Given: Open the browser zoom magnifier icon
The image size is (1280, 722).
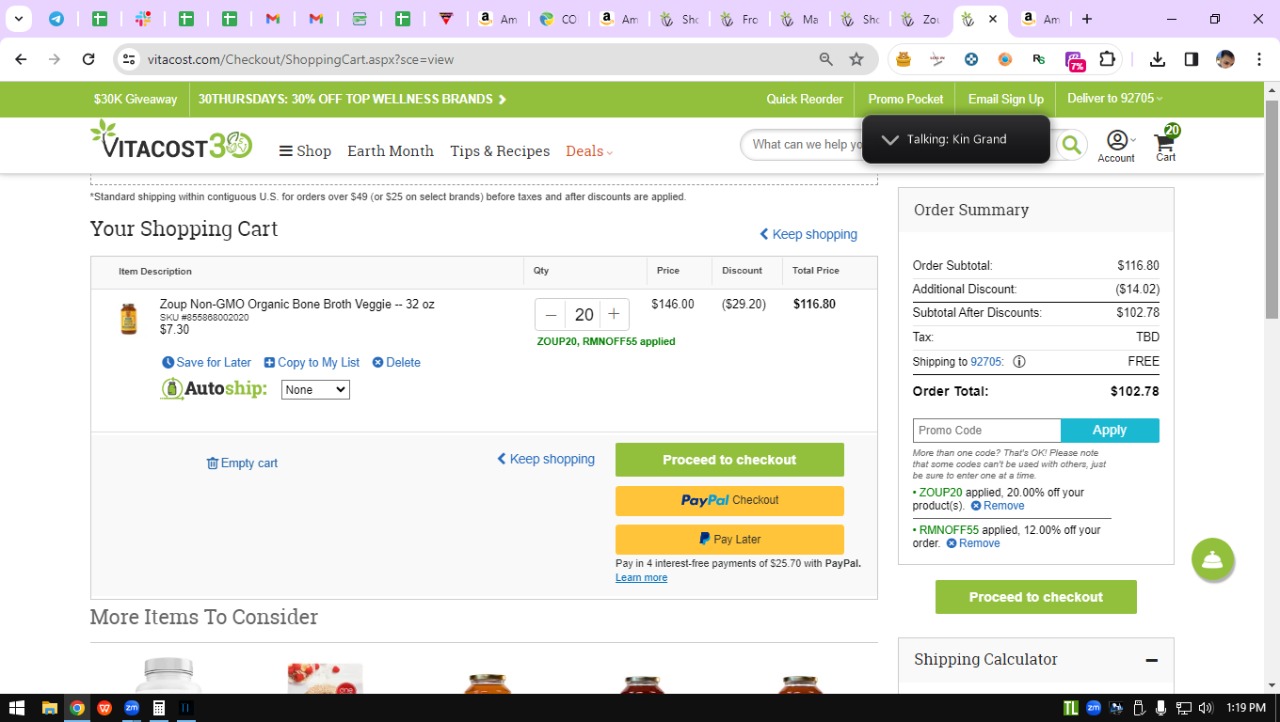Looking at the screenshot, I should (x=826, y=59).
